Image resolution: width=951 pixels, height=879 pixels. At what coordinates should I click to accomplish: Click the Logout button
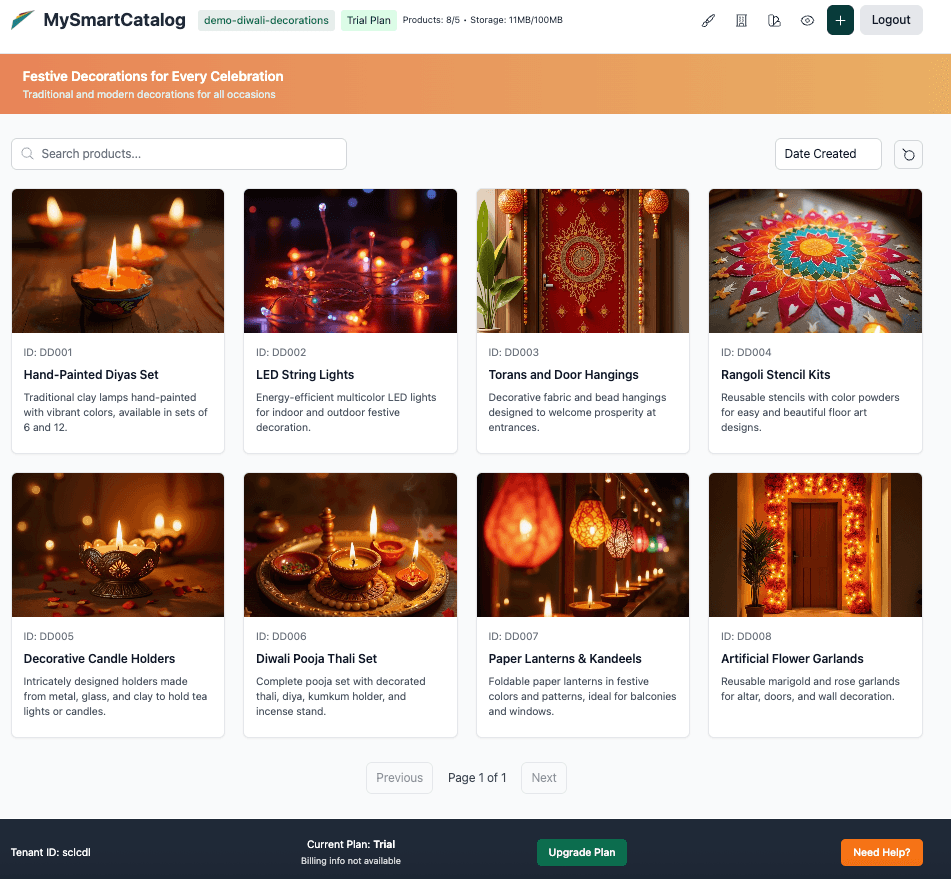tap(890, 20)
